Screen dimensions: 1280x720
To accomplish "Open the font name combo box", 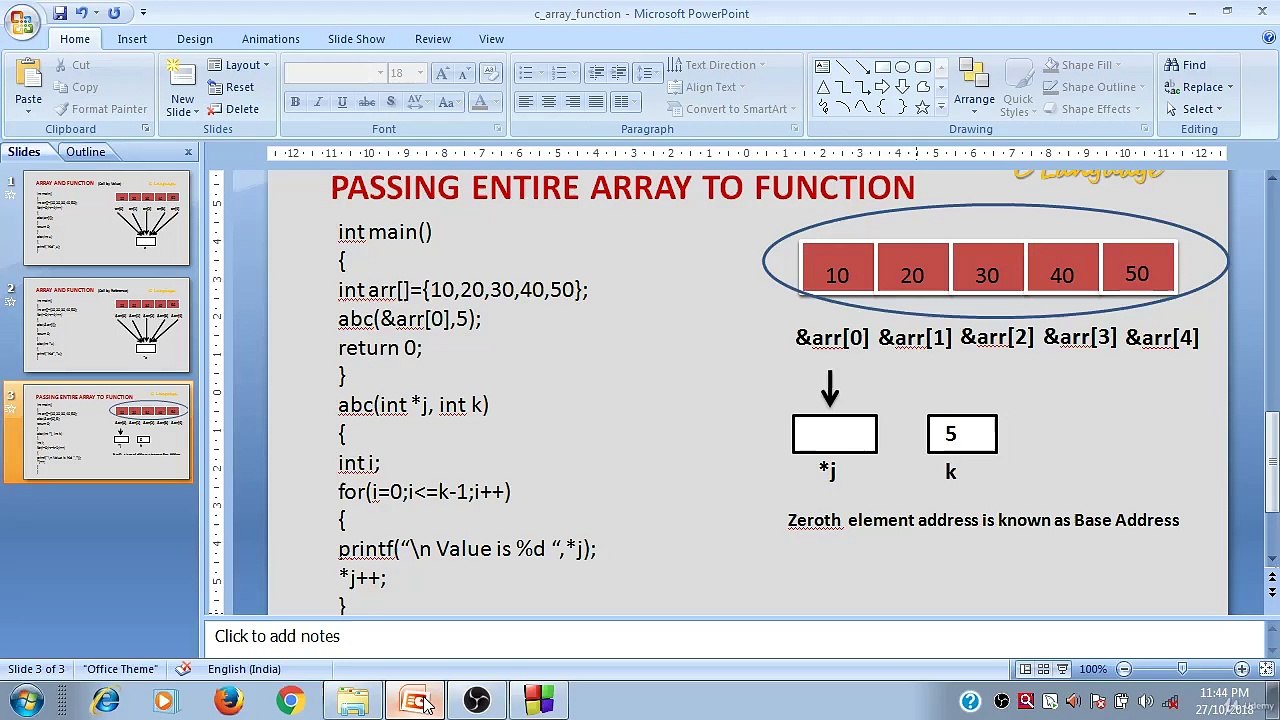I will click(x=335, y=73).
